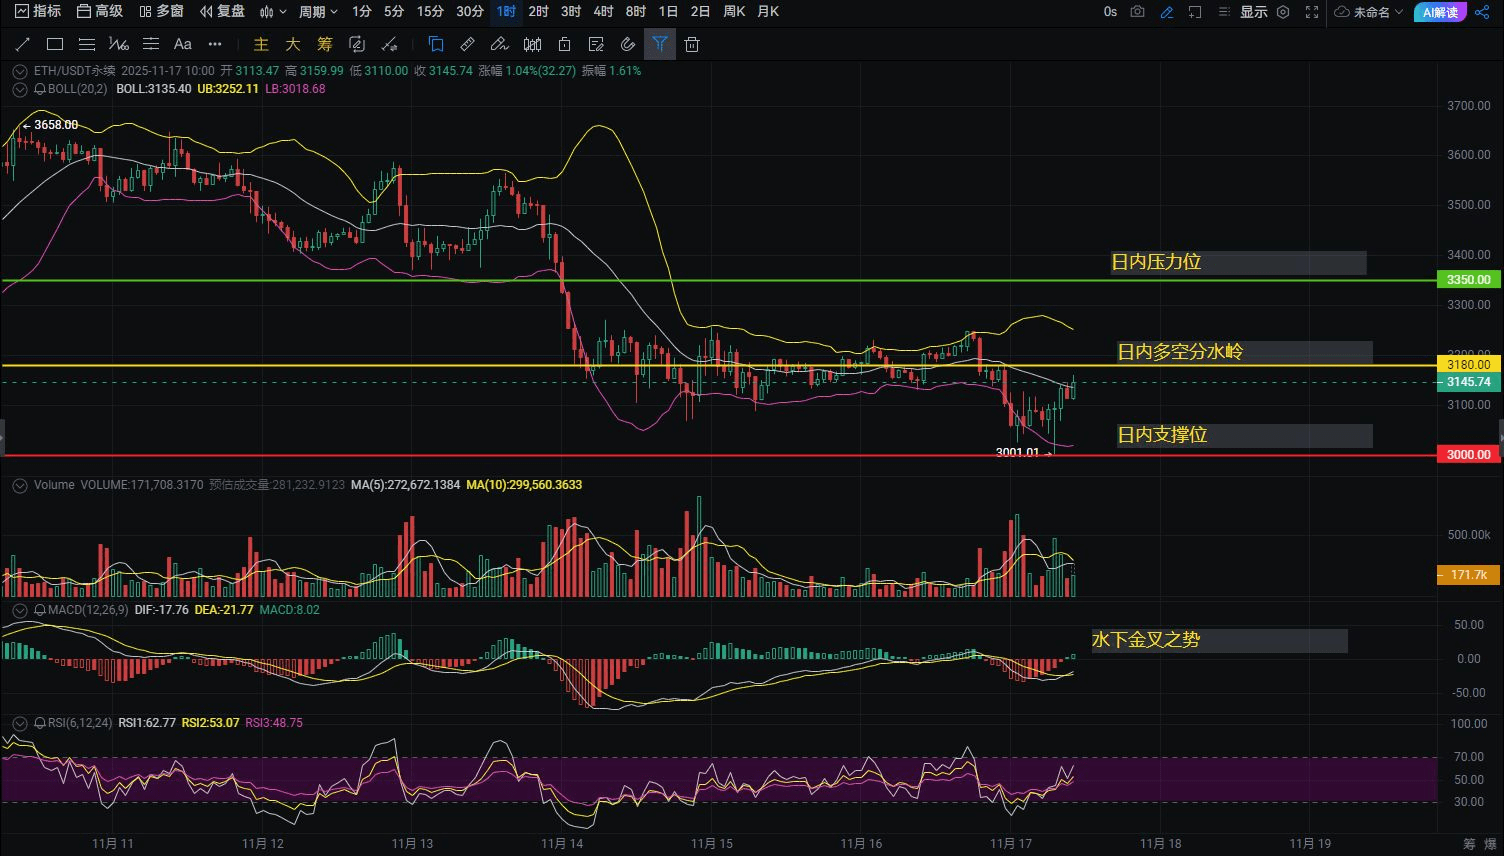Click the magnet snap icon
This screenshot has width=1504, height=856.
[628, 44]
